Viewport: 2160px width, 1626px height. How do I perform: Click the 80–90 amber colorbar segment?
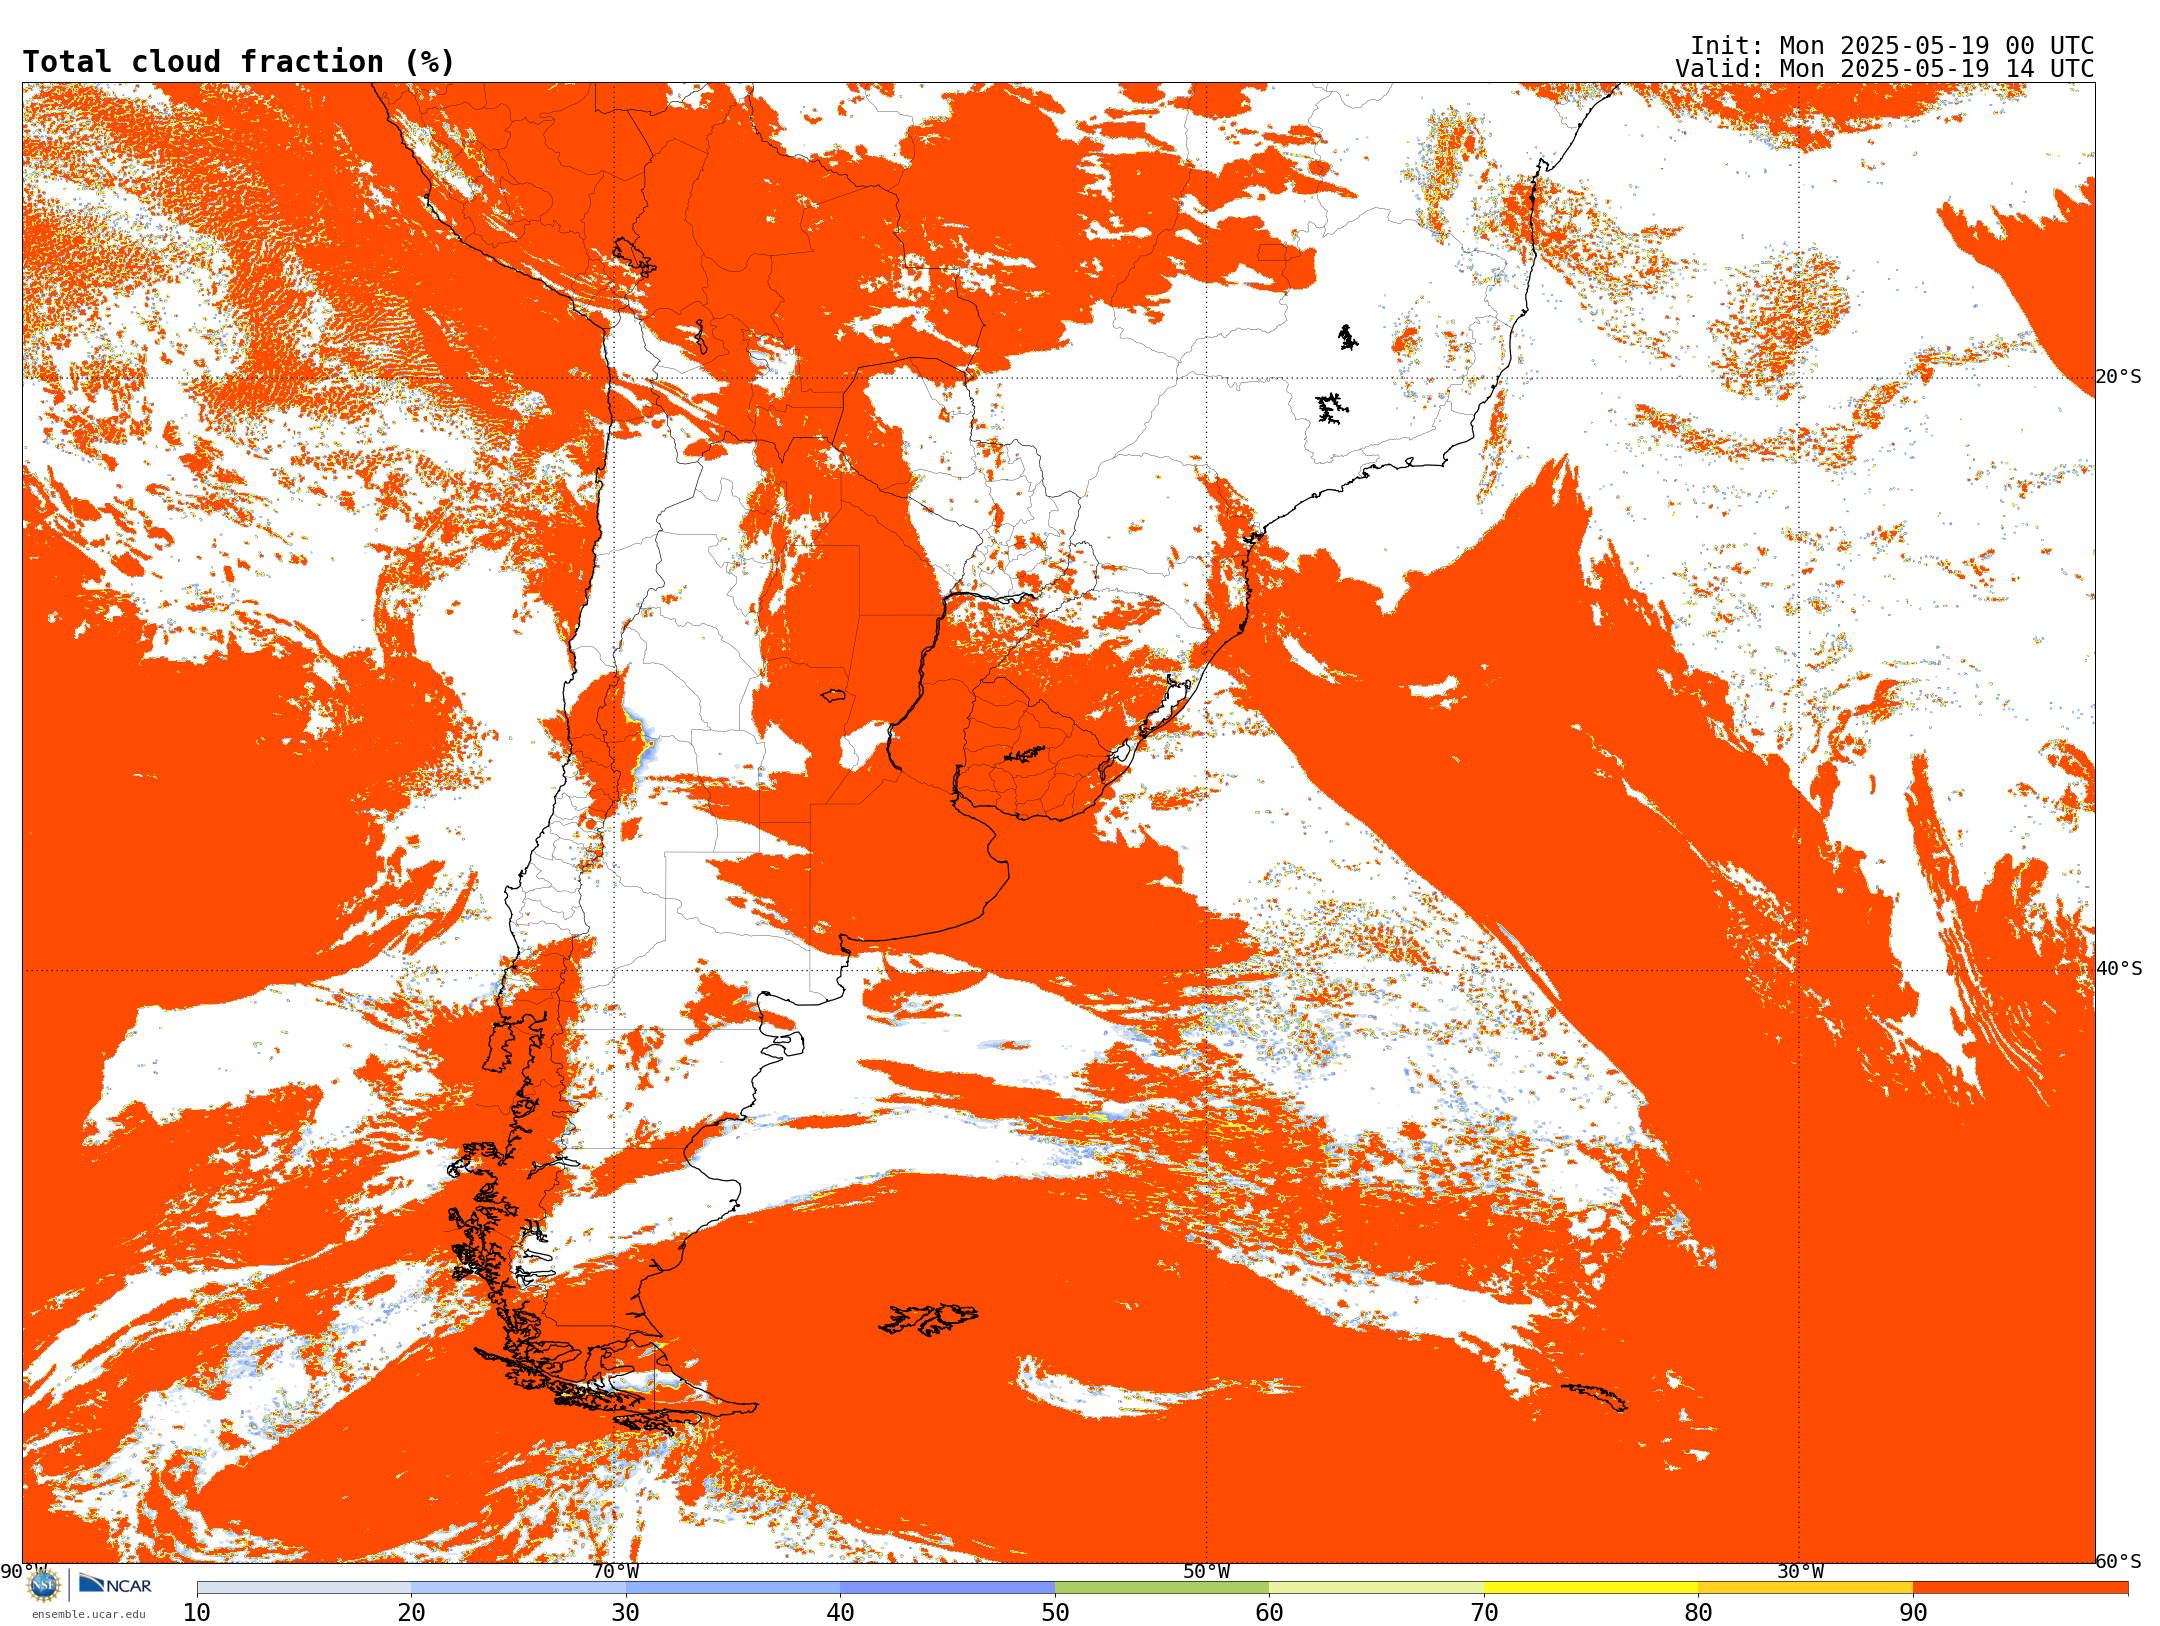click(1805, 1588)
